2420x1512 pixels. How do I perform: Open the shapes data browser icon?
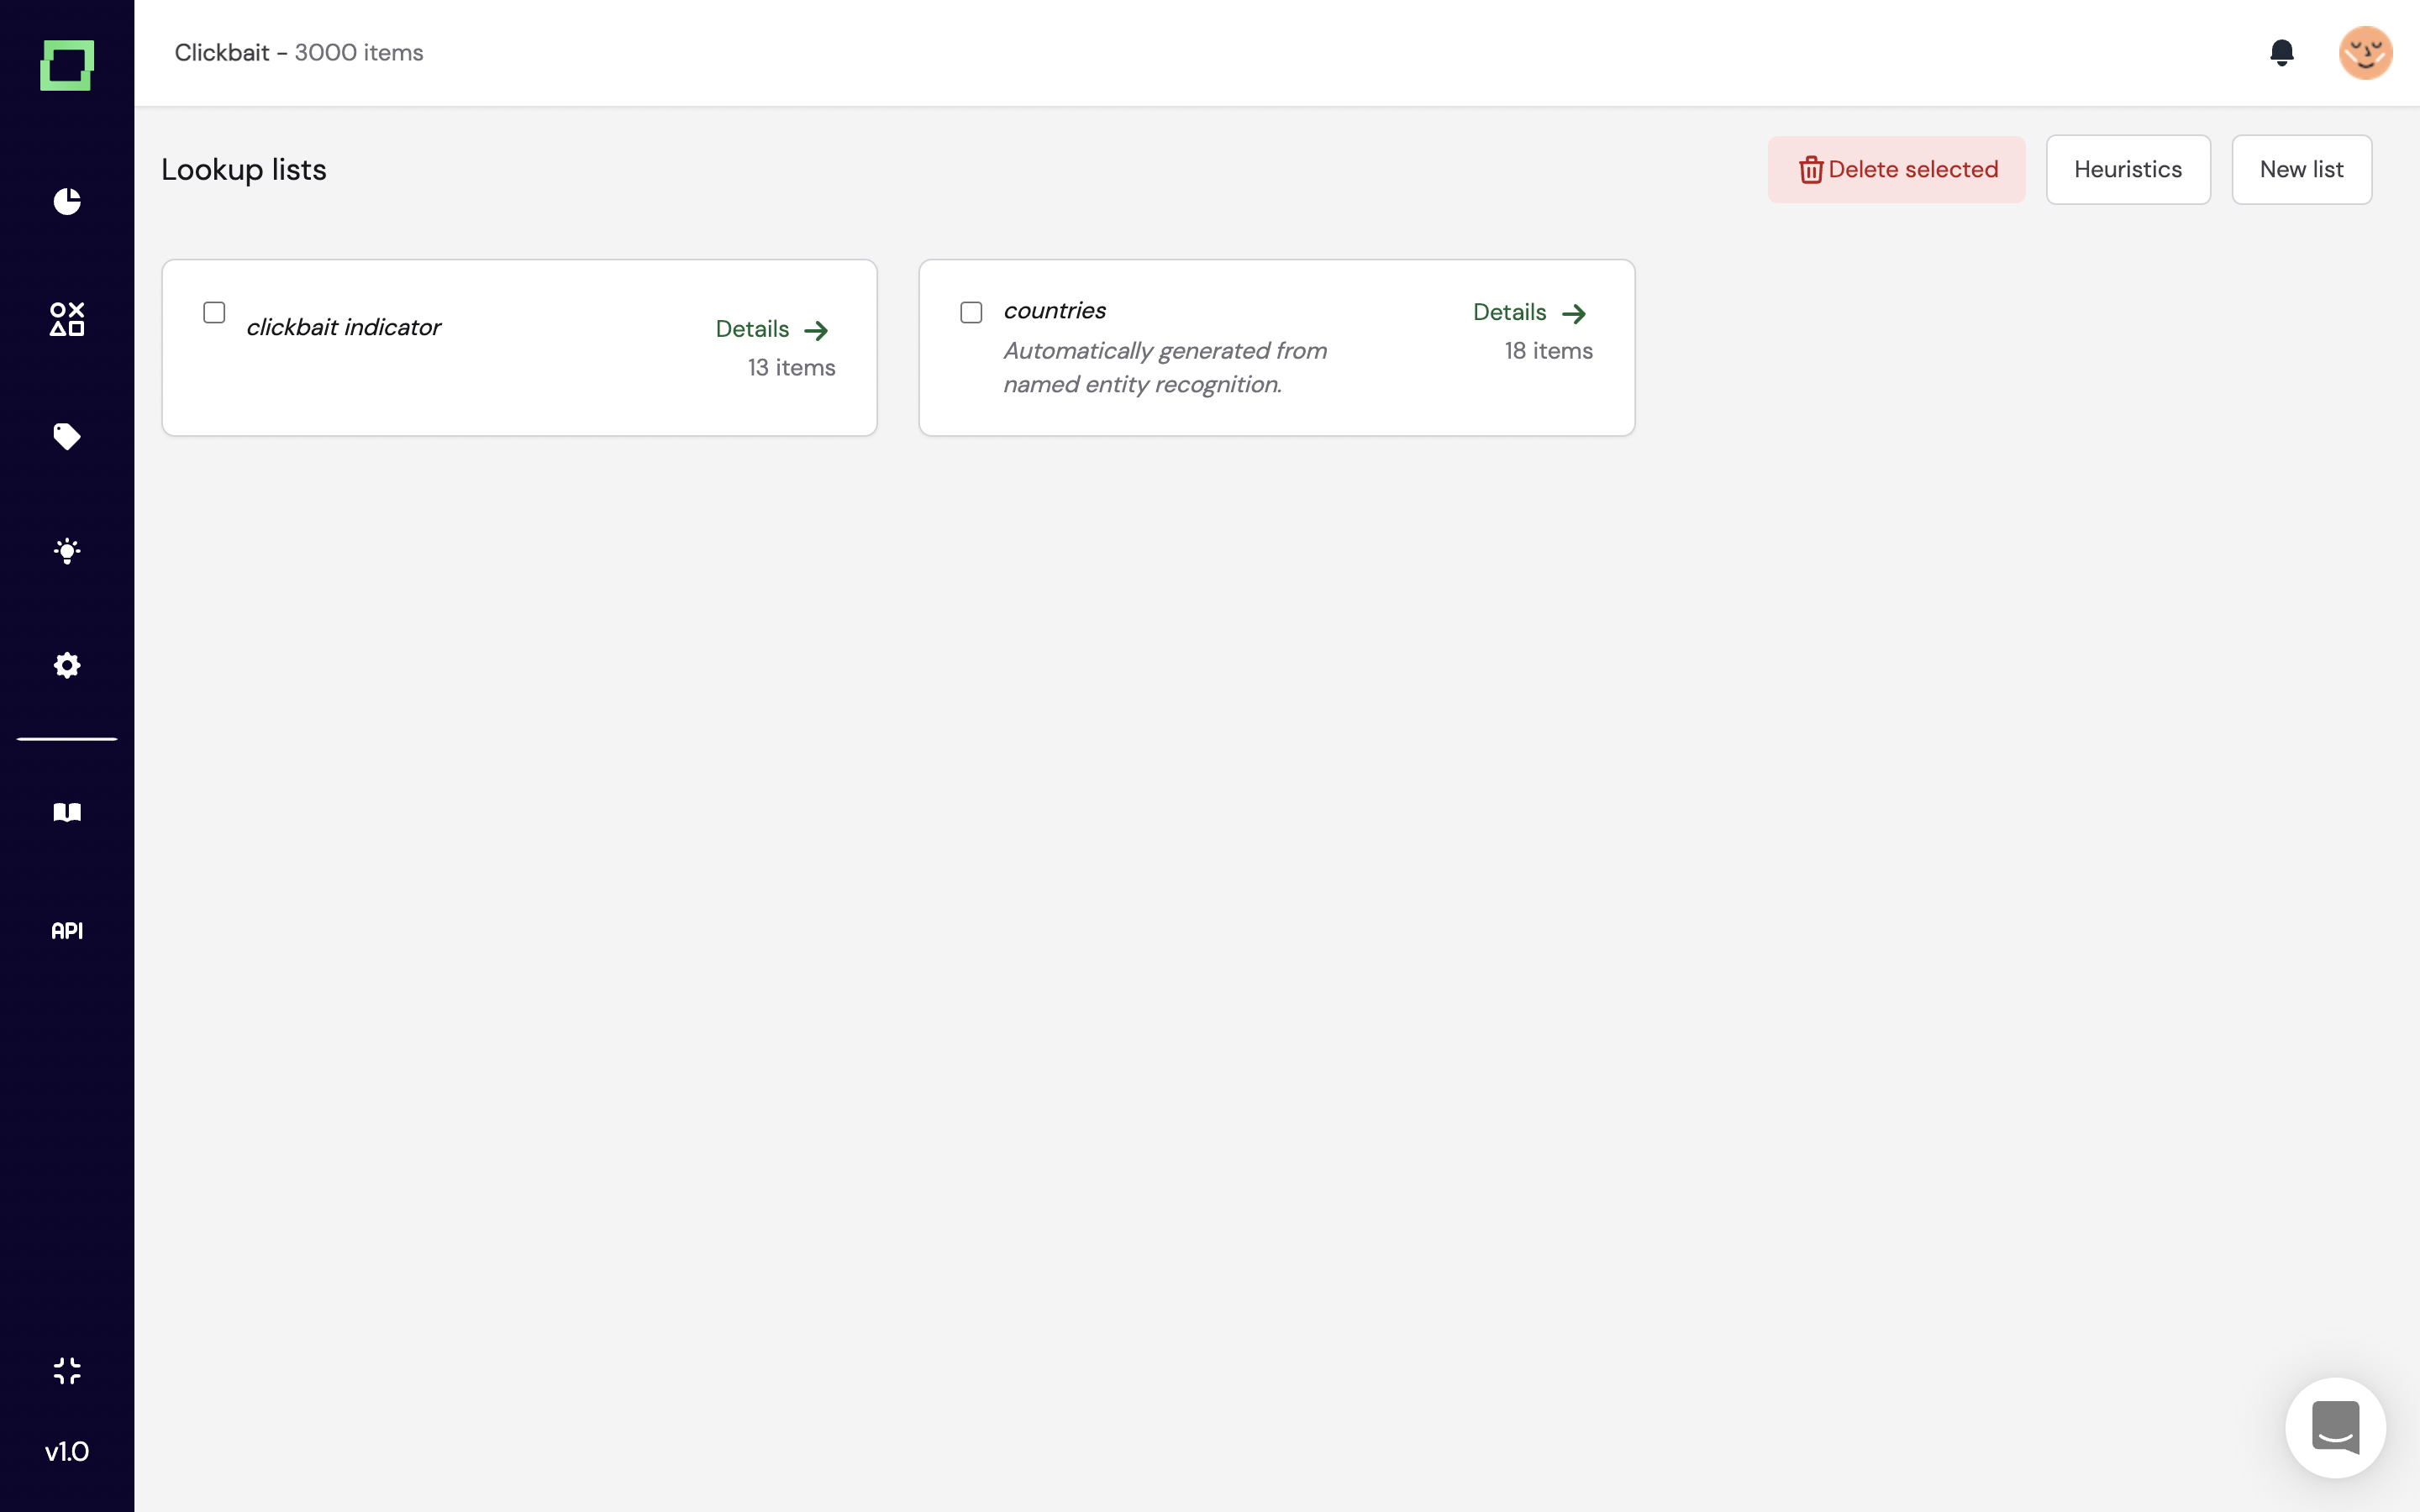67,319
